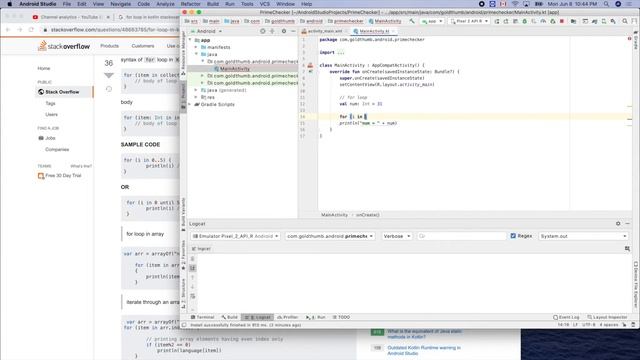Open the TODO tool window tab

341,317
